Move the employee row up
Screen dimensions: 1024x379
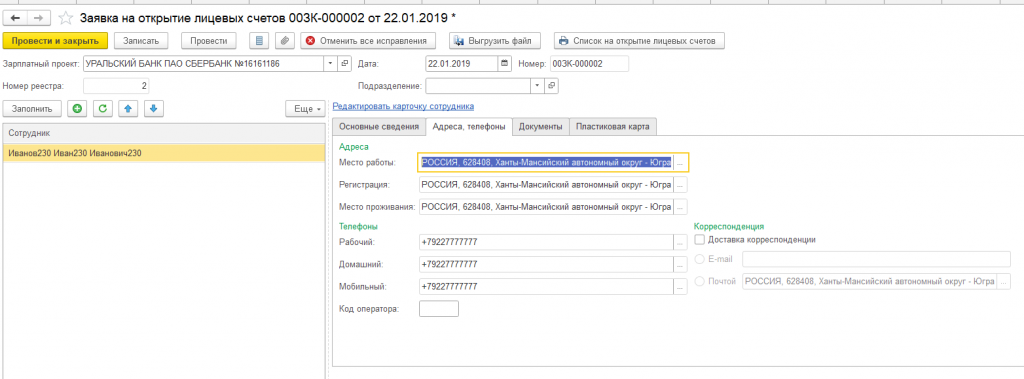[x=127, y=109]
